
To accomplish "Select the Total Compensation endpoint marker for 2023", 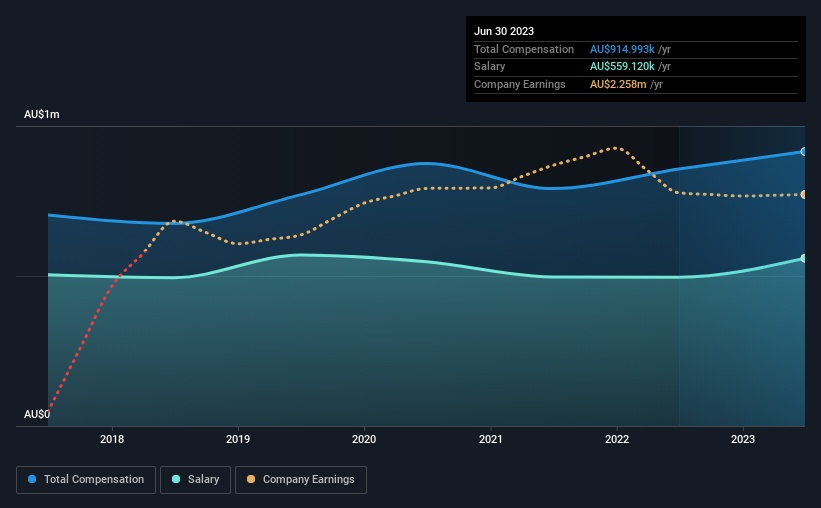I will [803, 151].
